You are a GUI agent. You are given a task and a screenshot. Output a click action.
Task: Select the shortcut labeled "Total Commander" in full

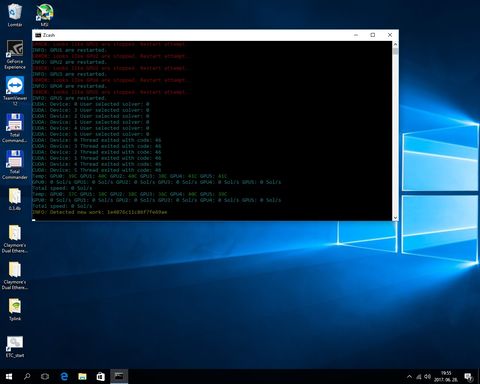click(x=15, y=164)
